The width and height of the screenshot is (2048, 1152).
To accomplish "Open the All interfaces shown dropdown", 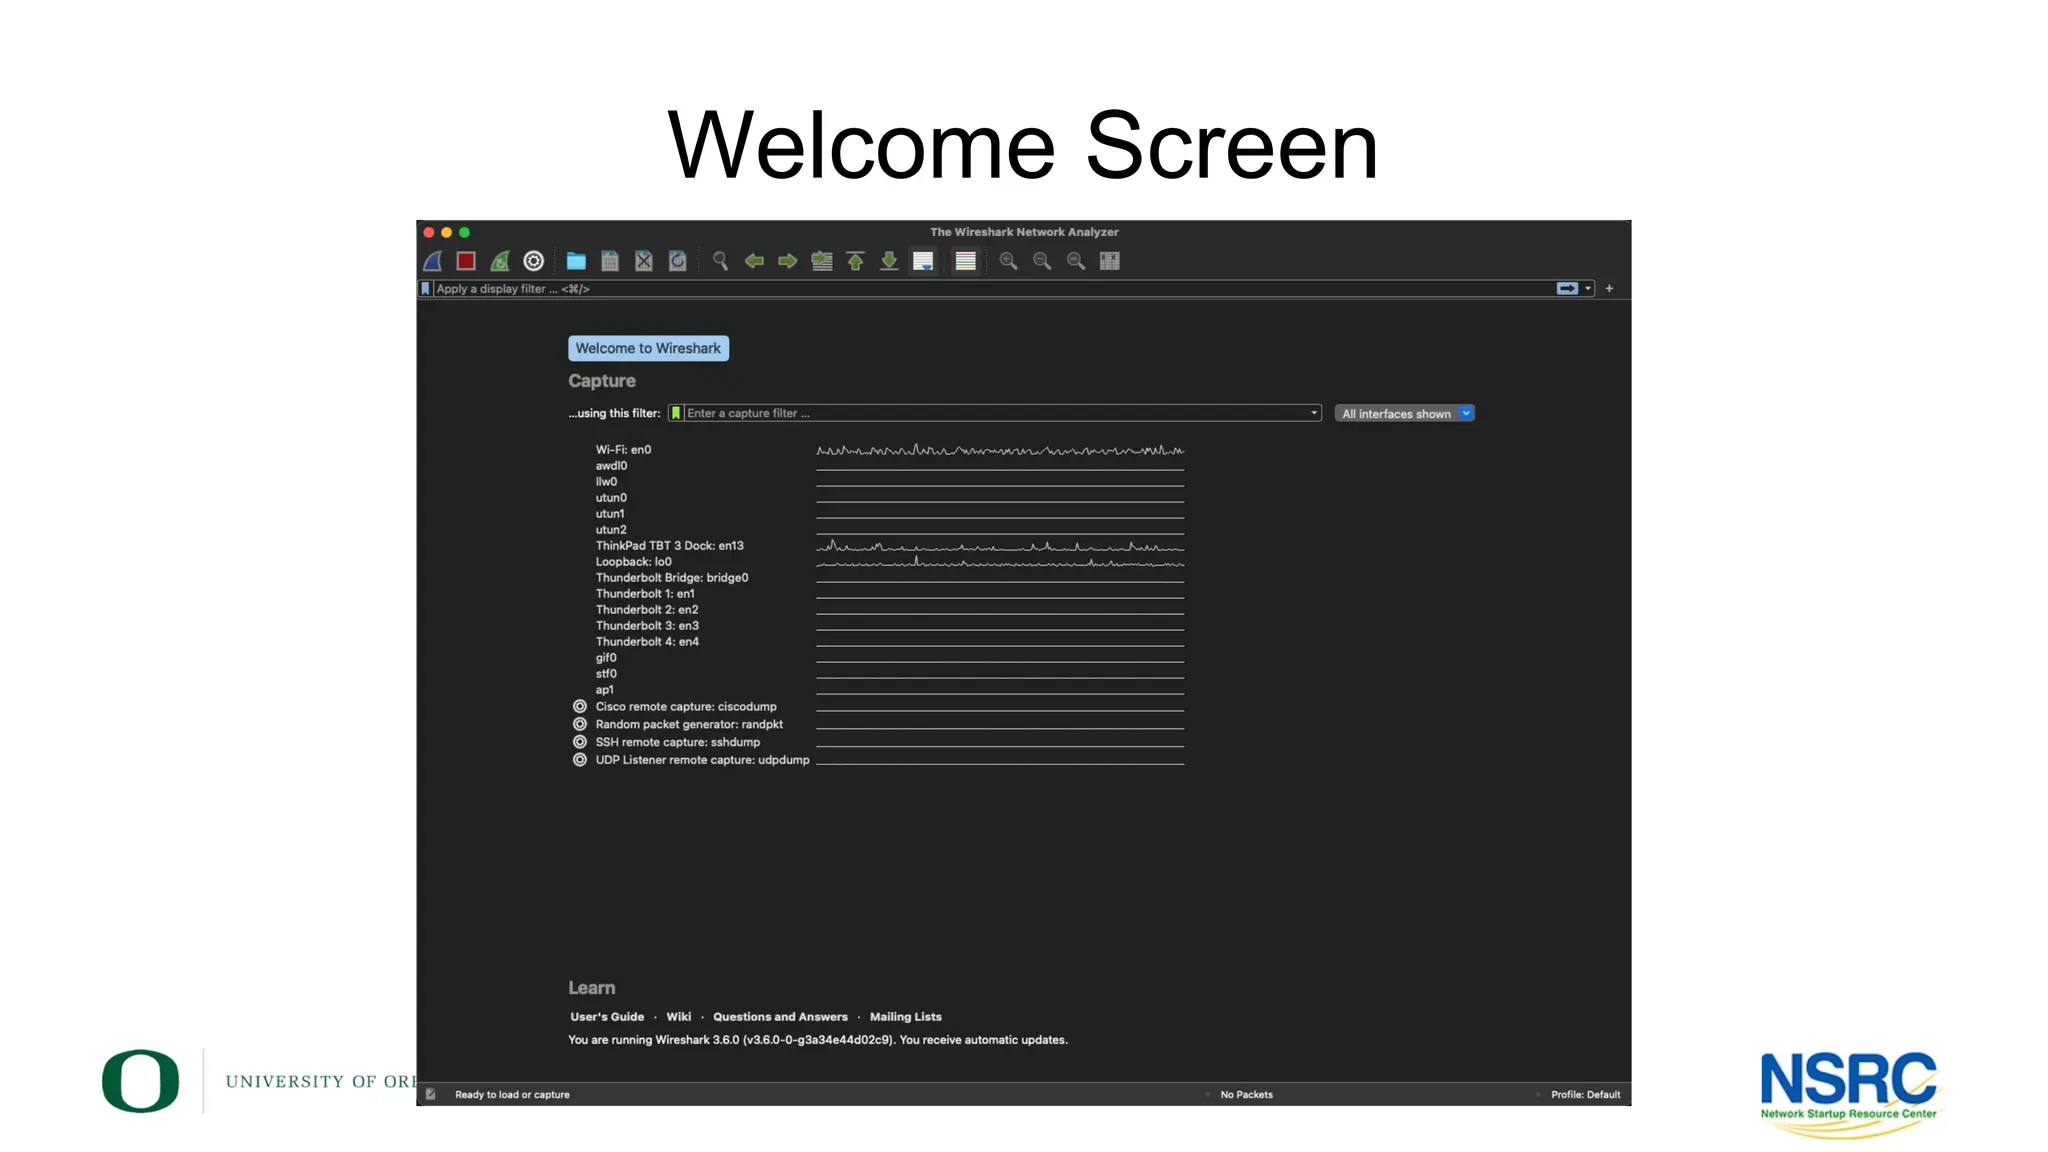I will click(x=1404, y=414).
